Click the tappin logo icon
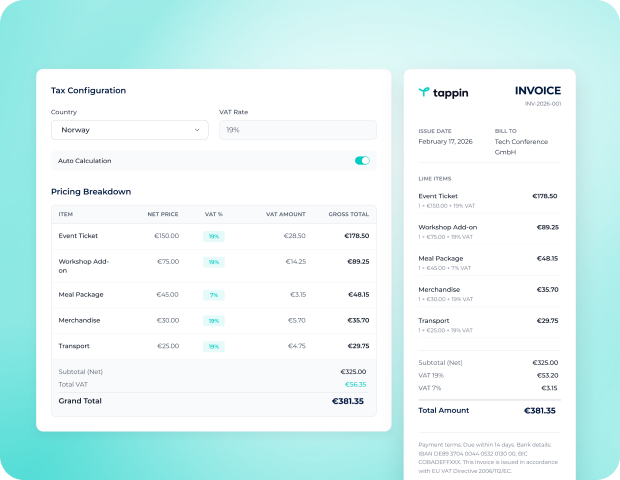This screenshot has width=620, height=480. 425,92
